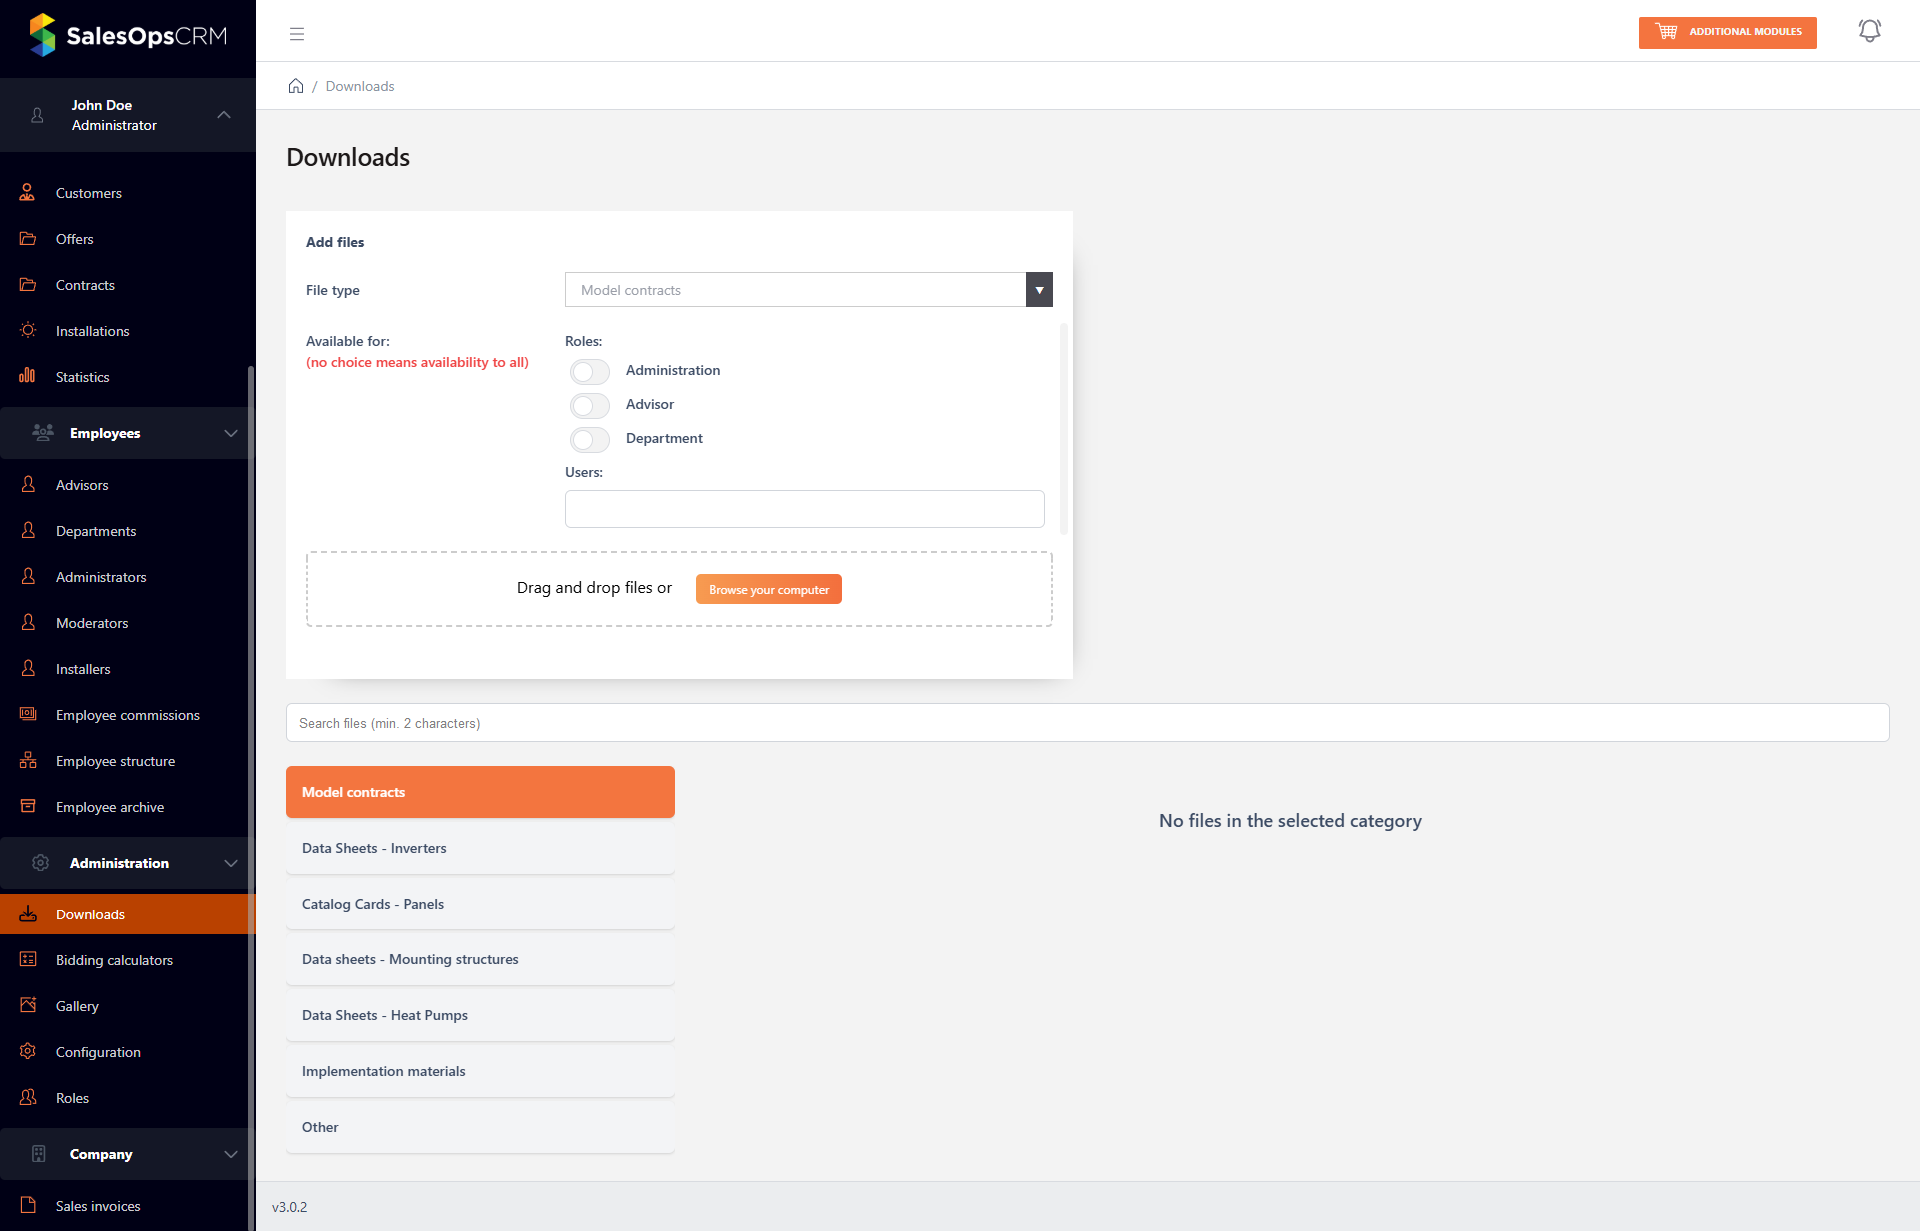
Task: Click the hamburger menu icon
Action: [297, 34]
